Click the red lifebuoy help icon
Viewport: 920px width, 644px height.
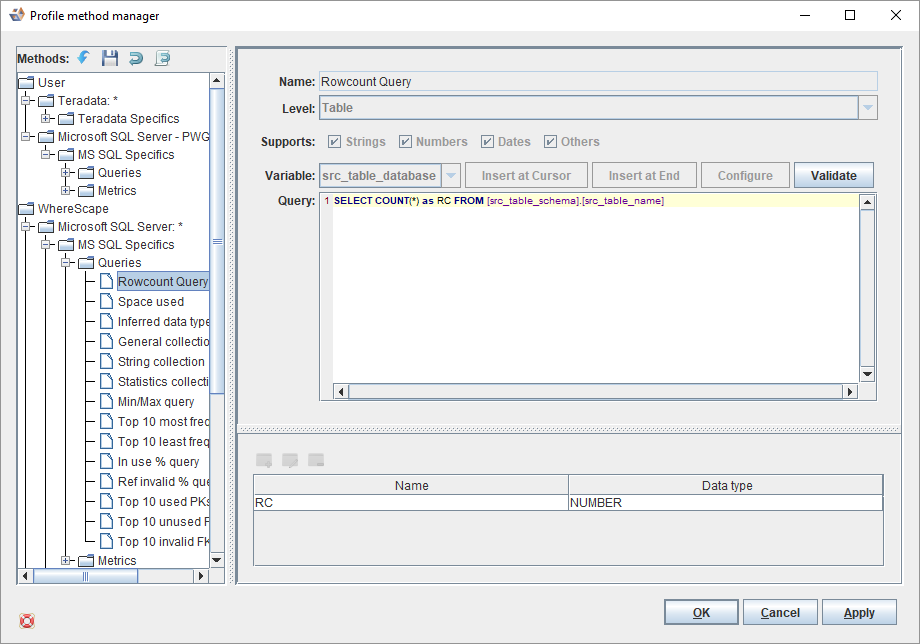tap(27, 621)
